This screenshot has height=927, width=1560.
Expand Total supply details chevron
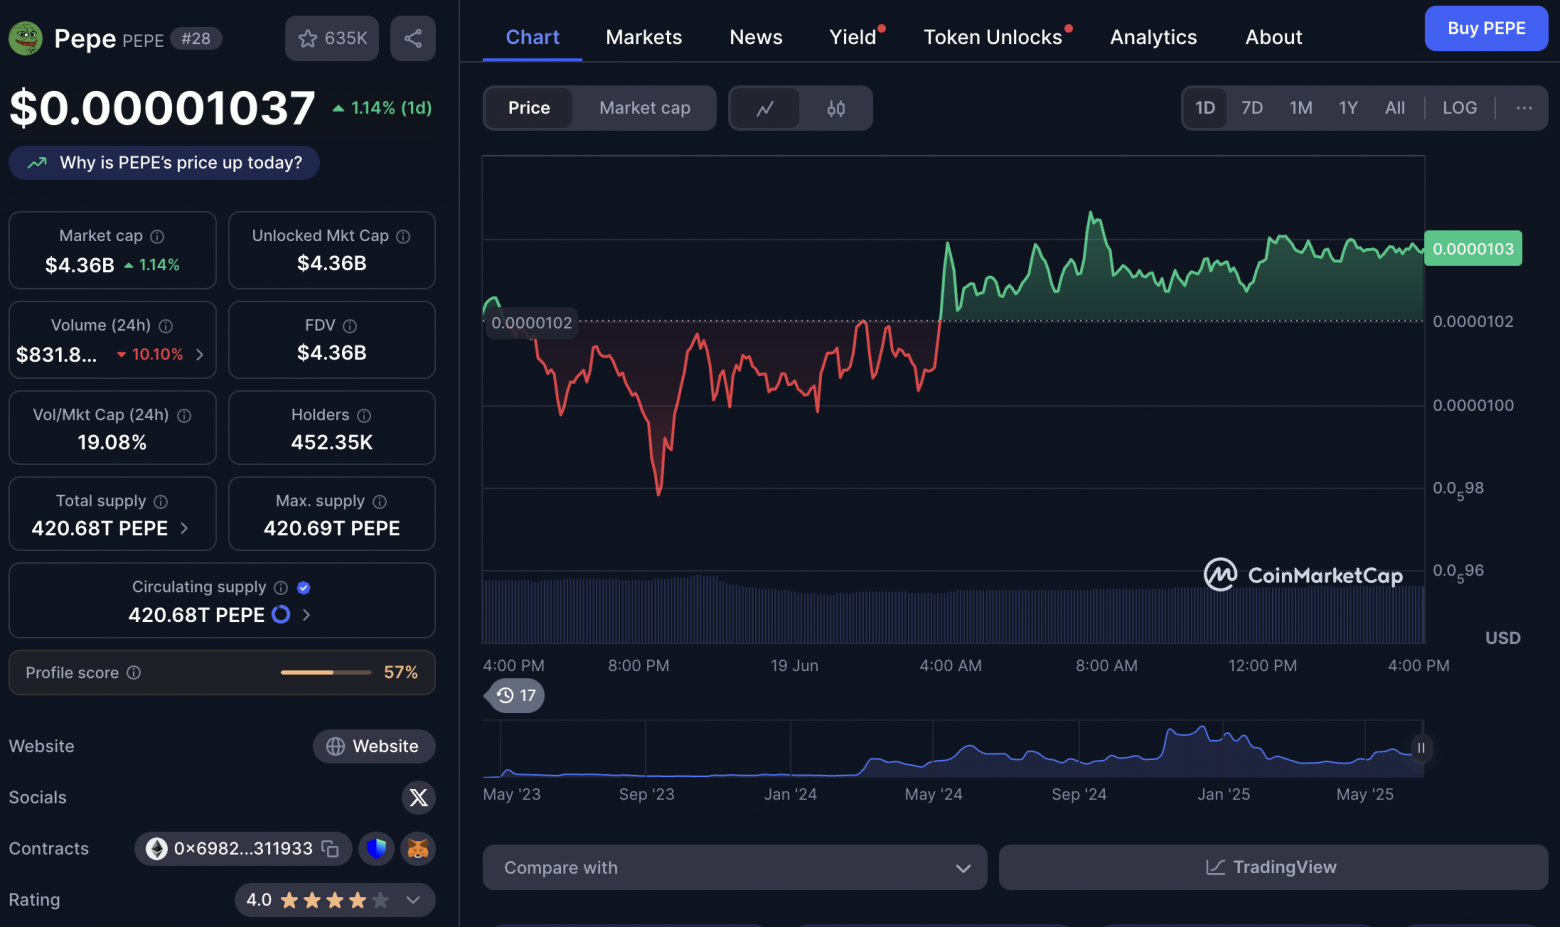click(x=184, y=528)
